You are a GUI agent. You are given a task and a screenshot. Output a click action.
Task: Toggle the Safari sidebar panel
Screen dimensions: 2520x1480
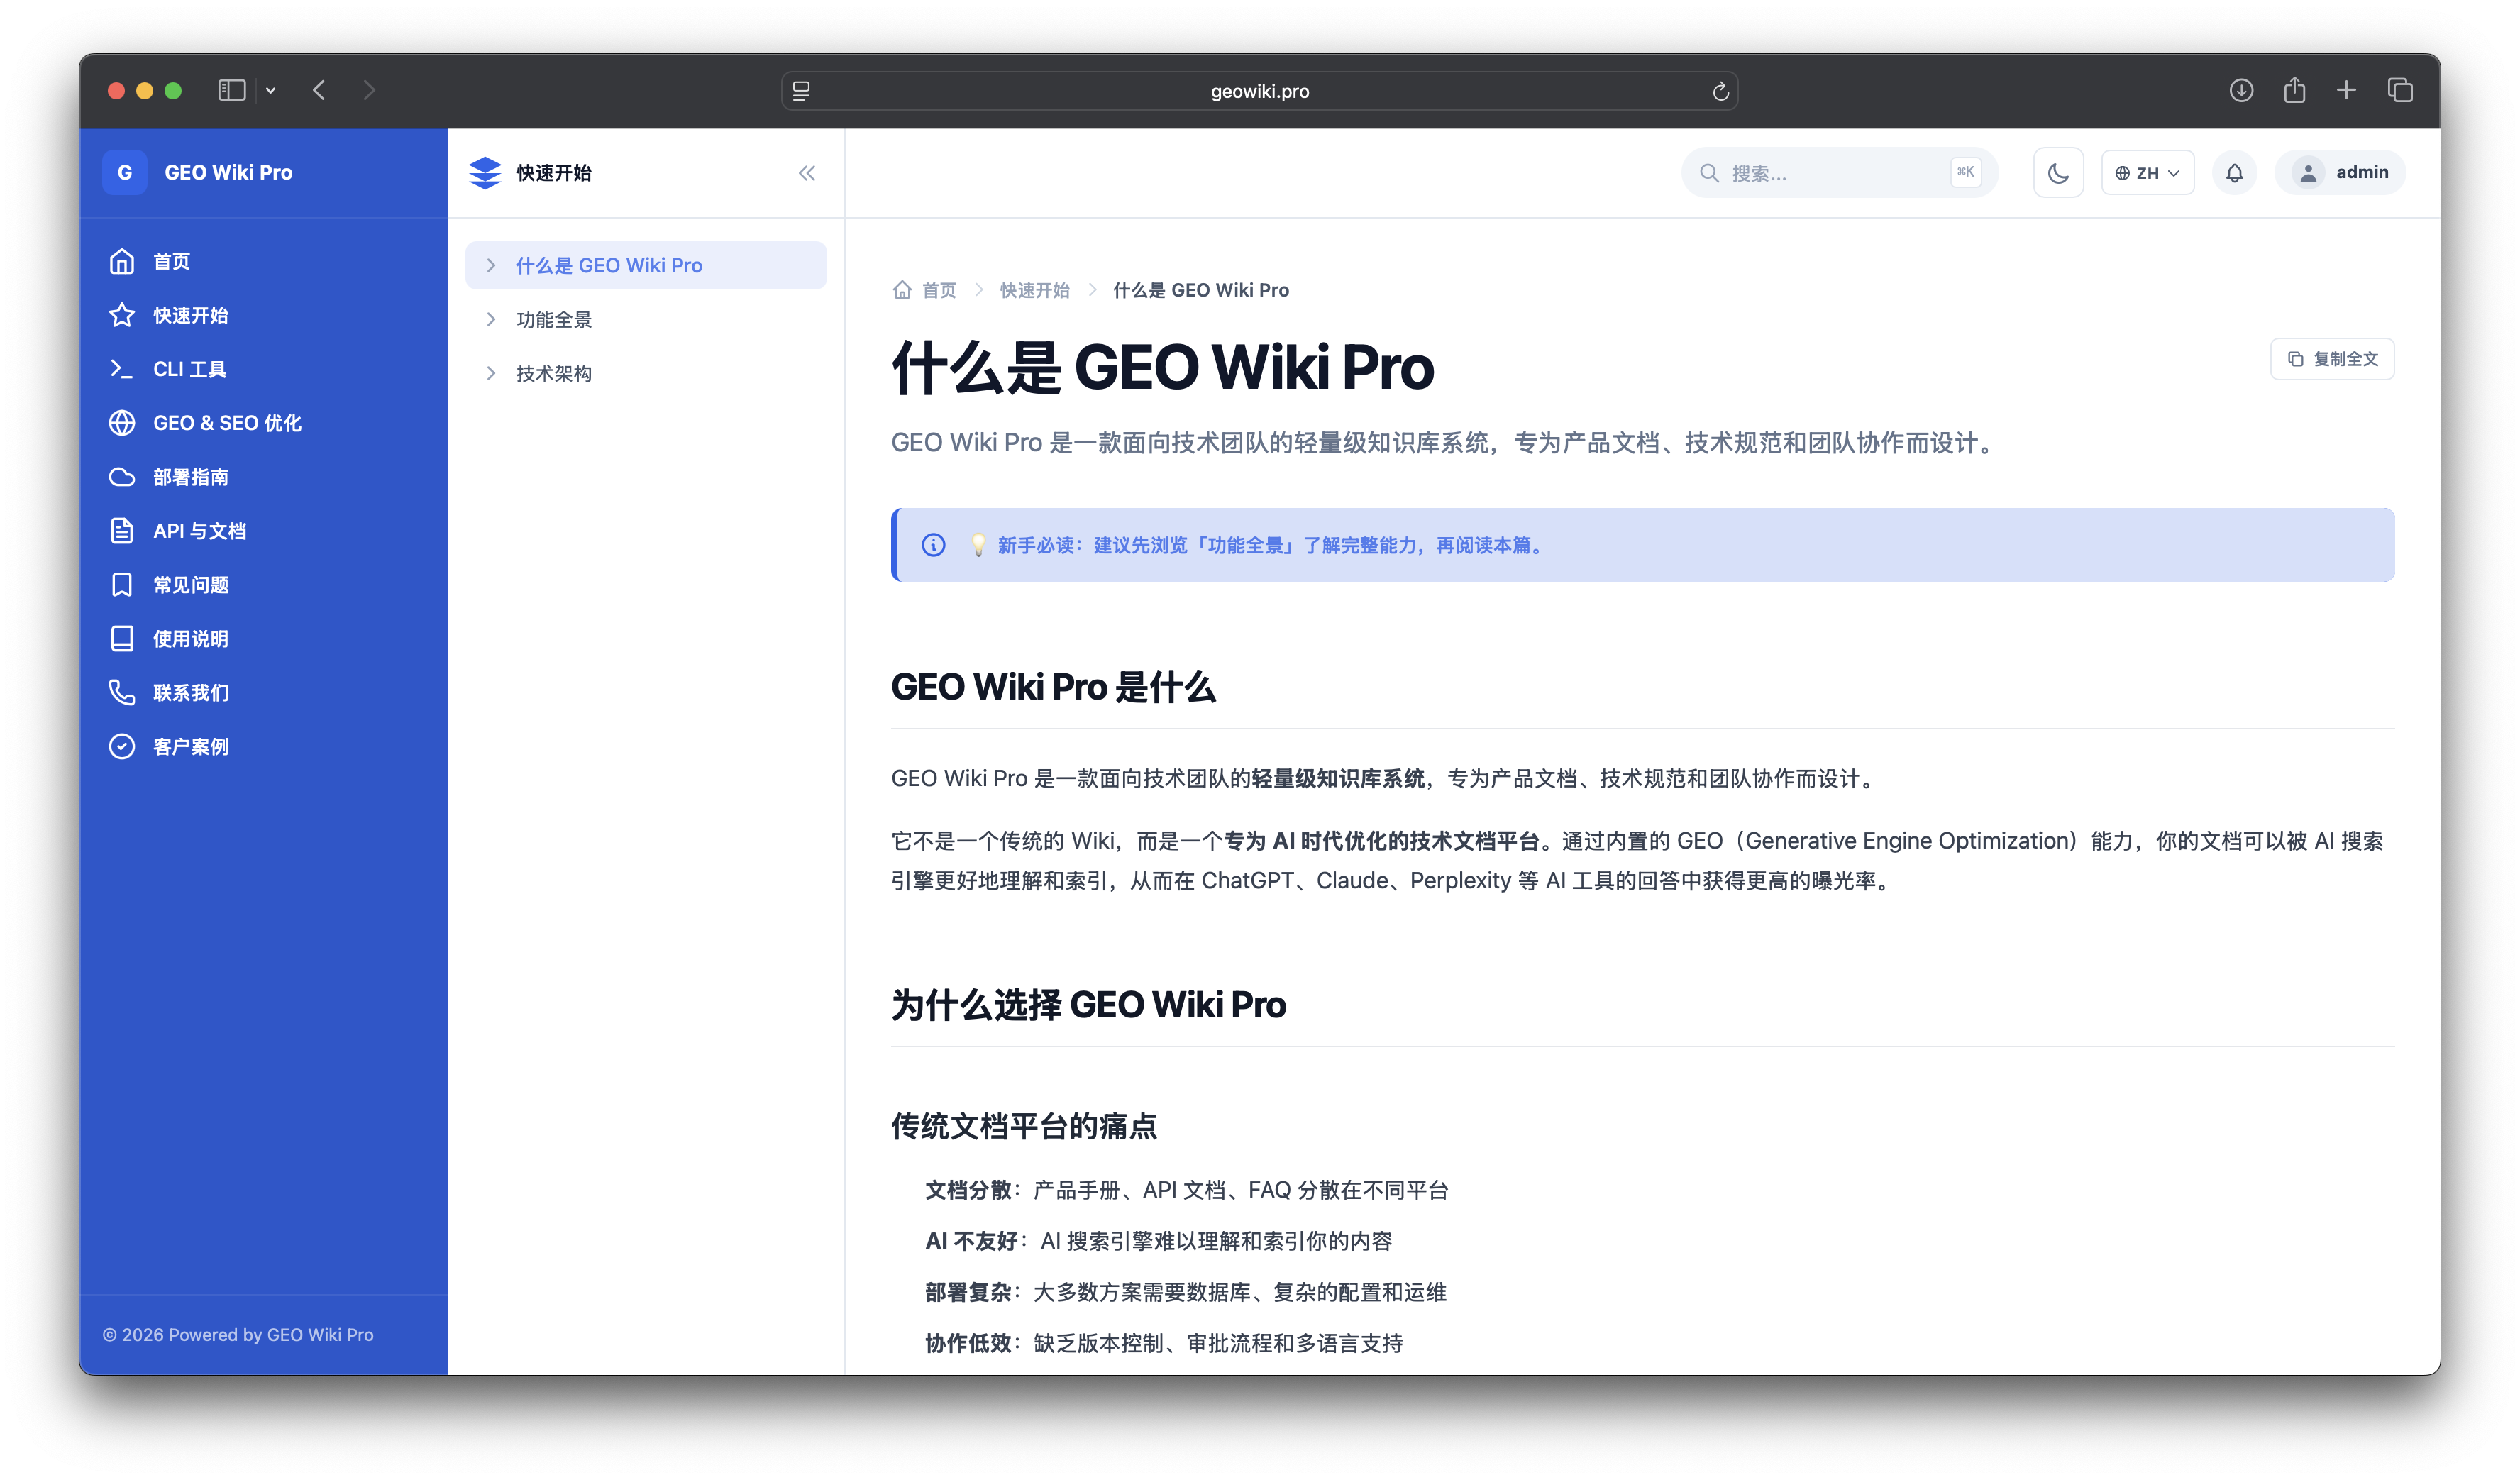232,90
